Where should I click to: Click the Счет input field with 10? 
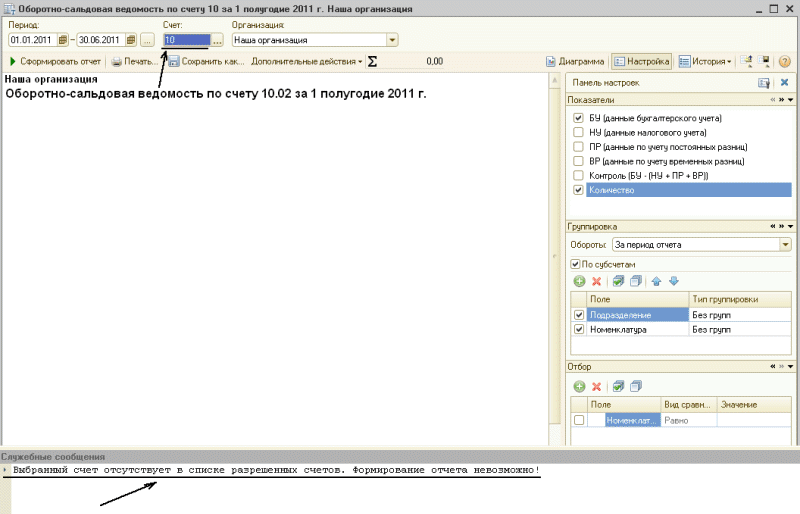(x=187, y=40)
